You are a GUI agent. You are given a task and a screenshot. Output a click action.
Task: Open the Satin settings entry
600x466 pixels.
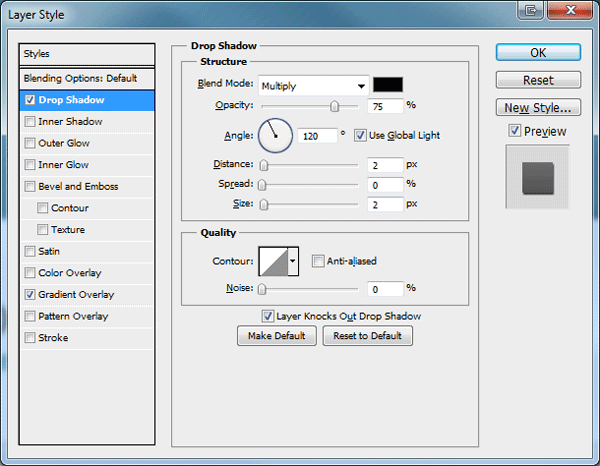[x=87, y=251]
